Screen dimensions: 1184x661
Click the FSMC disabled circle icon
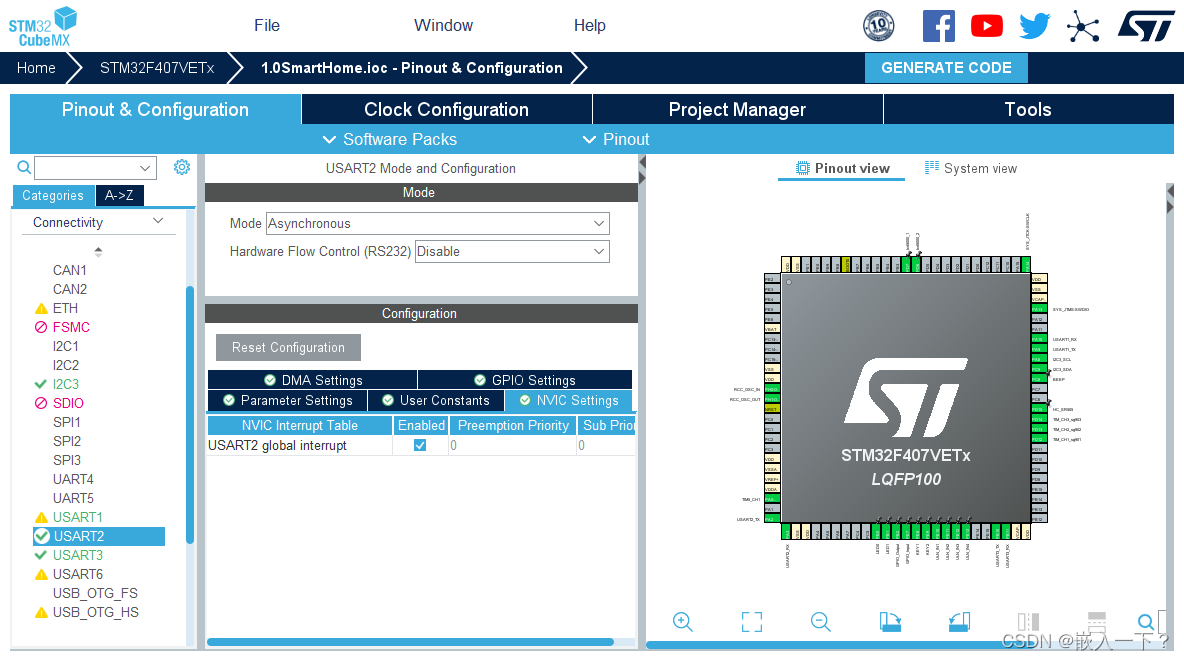click(x=42, y=327)
